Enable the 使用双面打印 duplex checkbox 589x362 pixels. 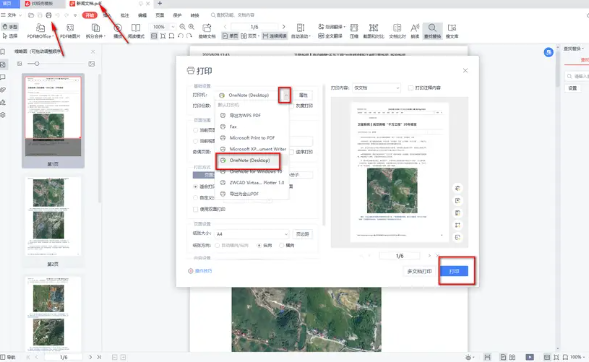click(x=195, y=209)
